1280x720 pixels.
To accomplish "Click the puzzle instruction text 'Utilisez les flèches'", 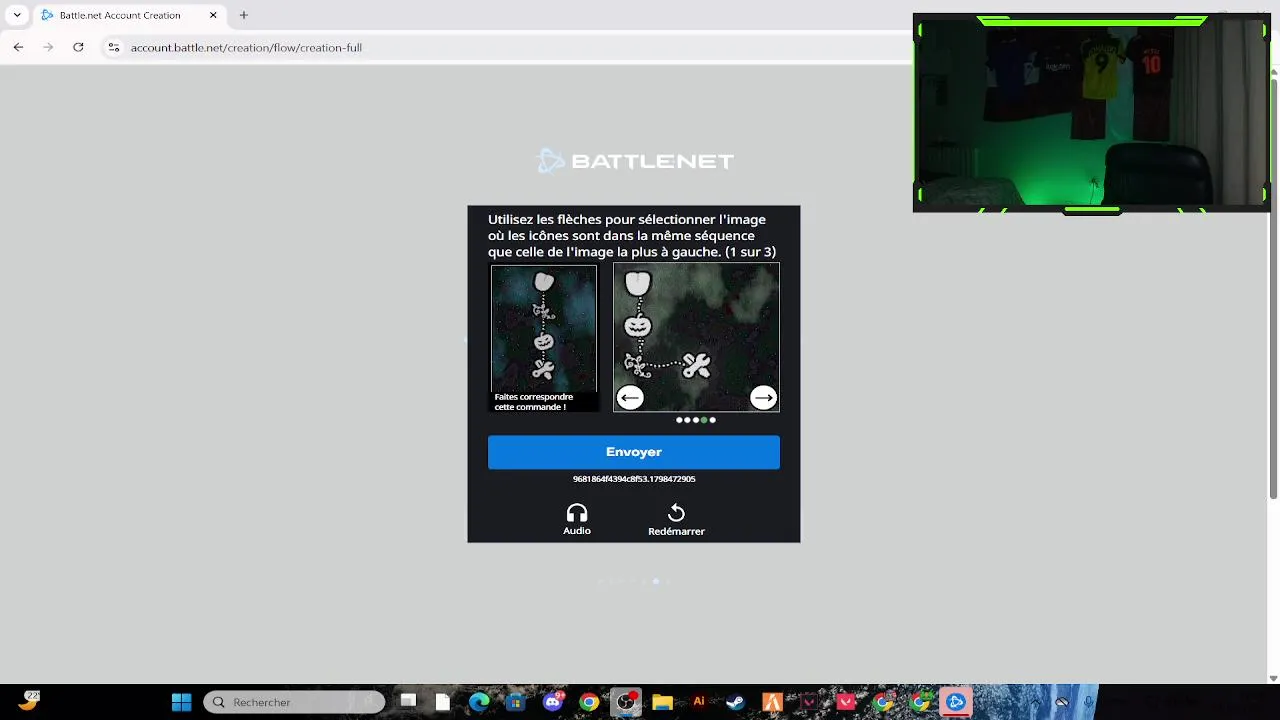I will (632, 236).
